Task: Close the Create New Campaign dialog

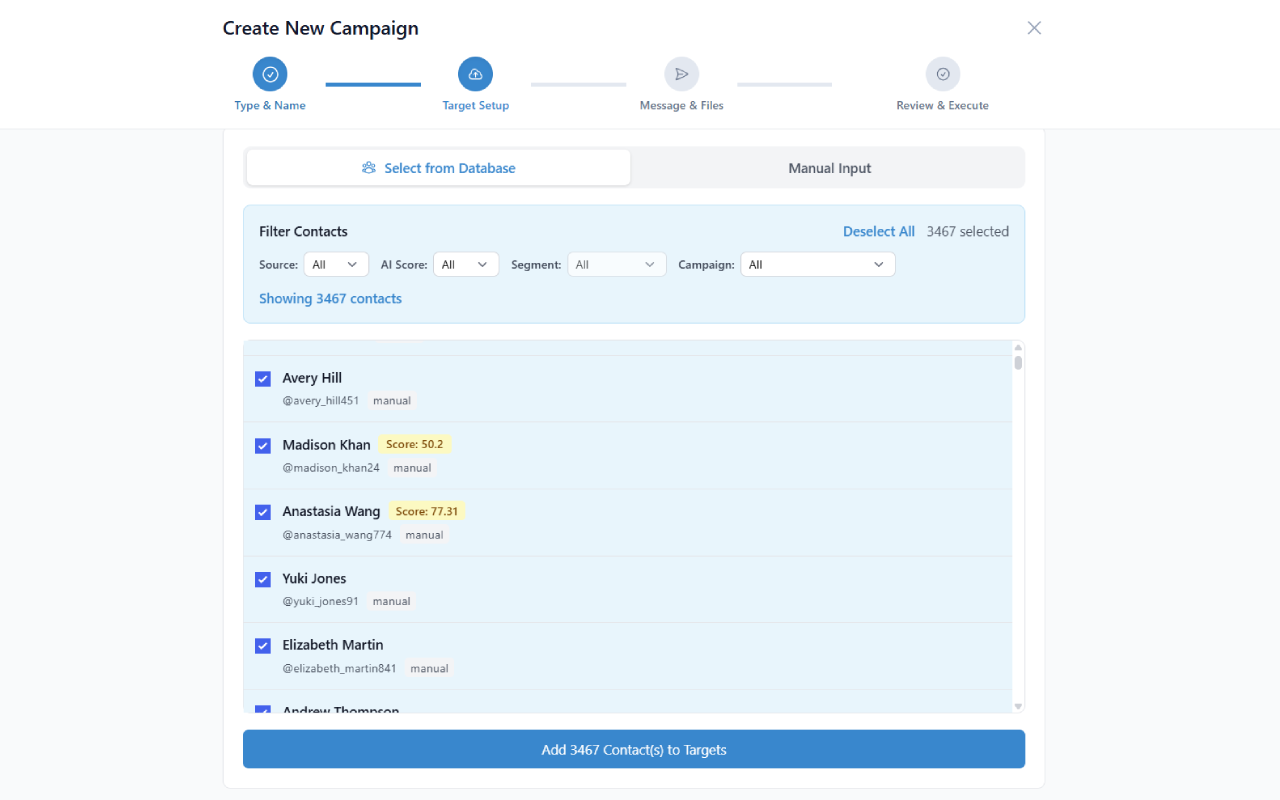Action: (1034, 28)
